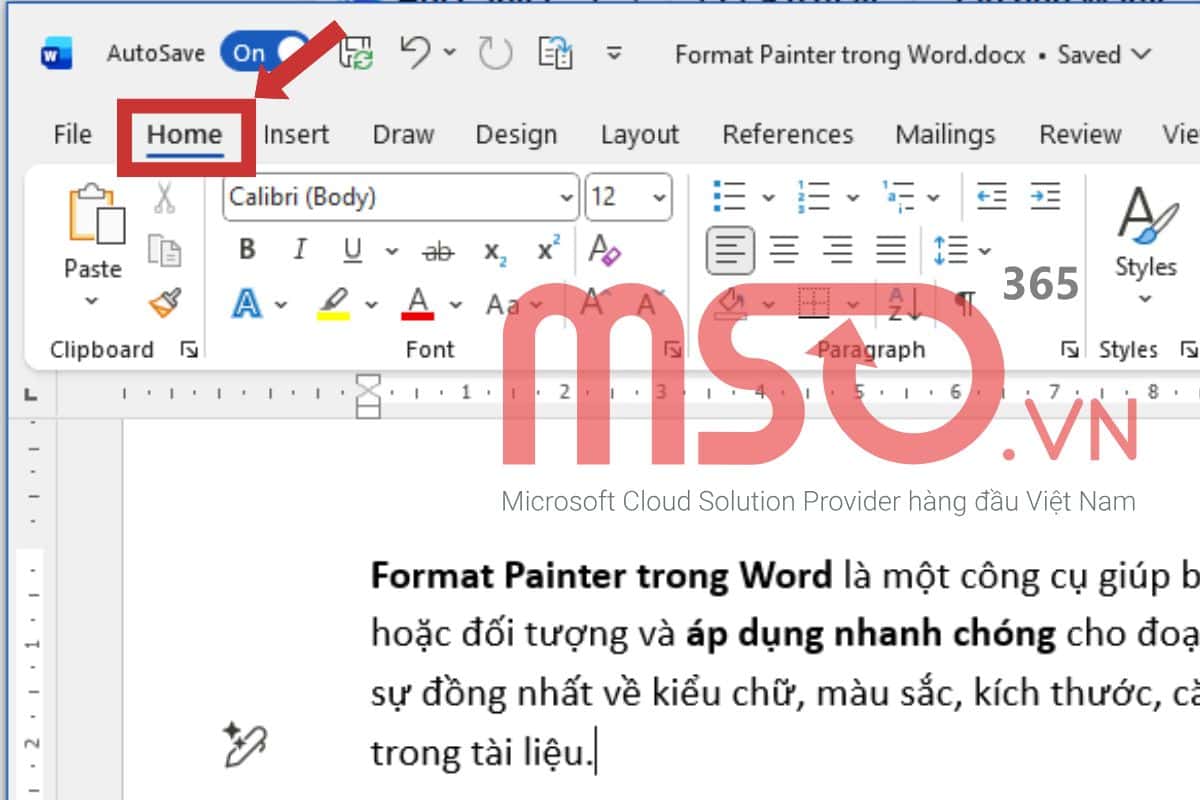Open underline style dropdown arrow
The width and height of the screenshot is (1200, 800).
click(391, 251)
